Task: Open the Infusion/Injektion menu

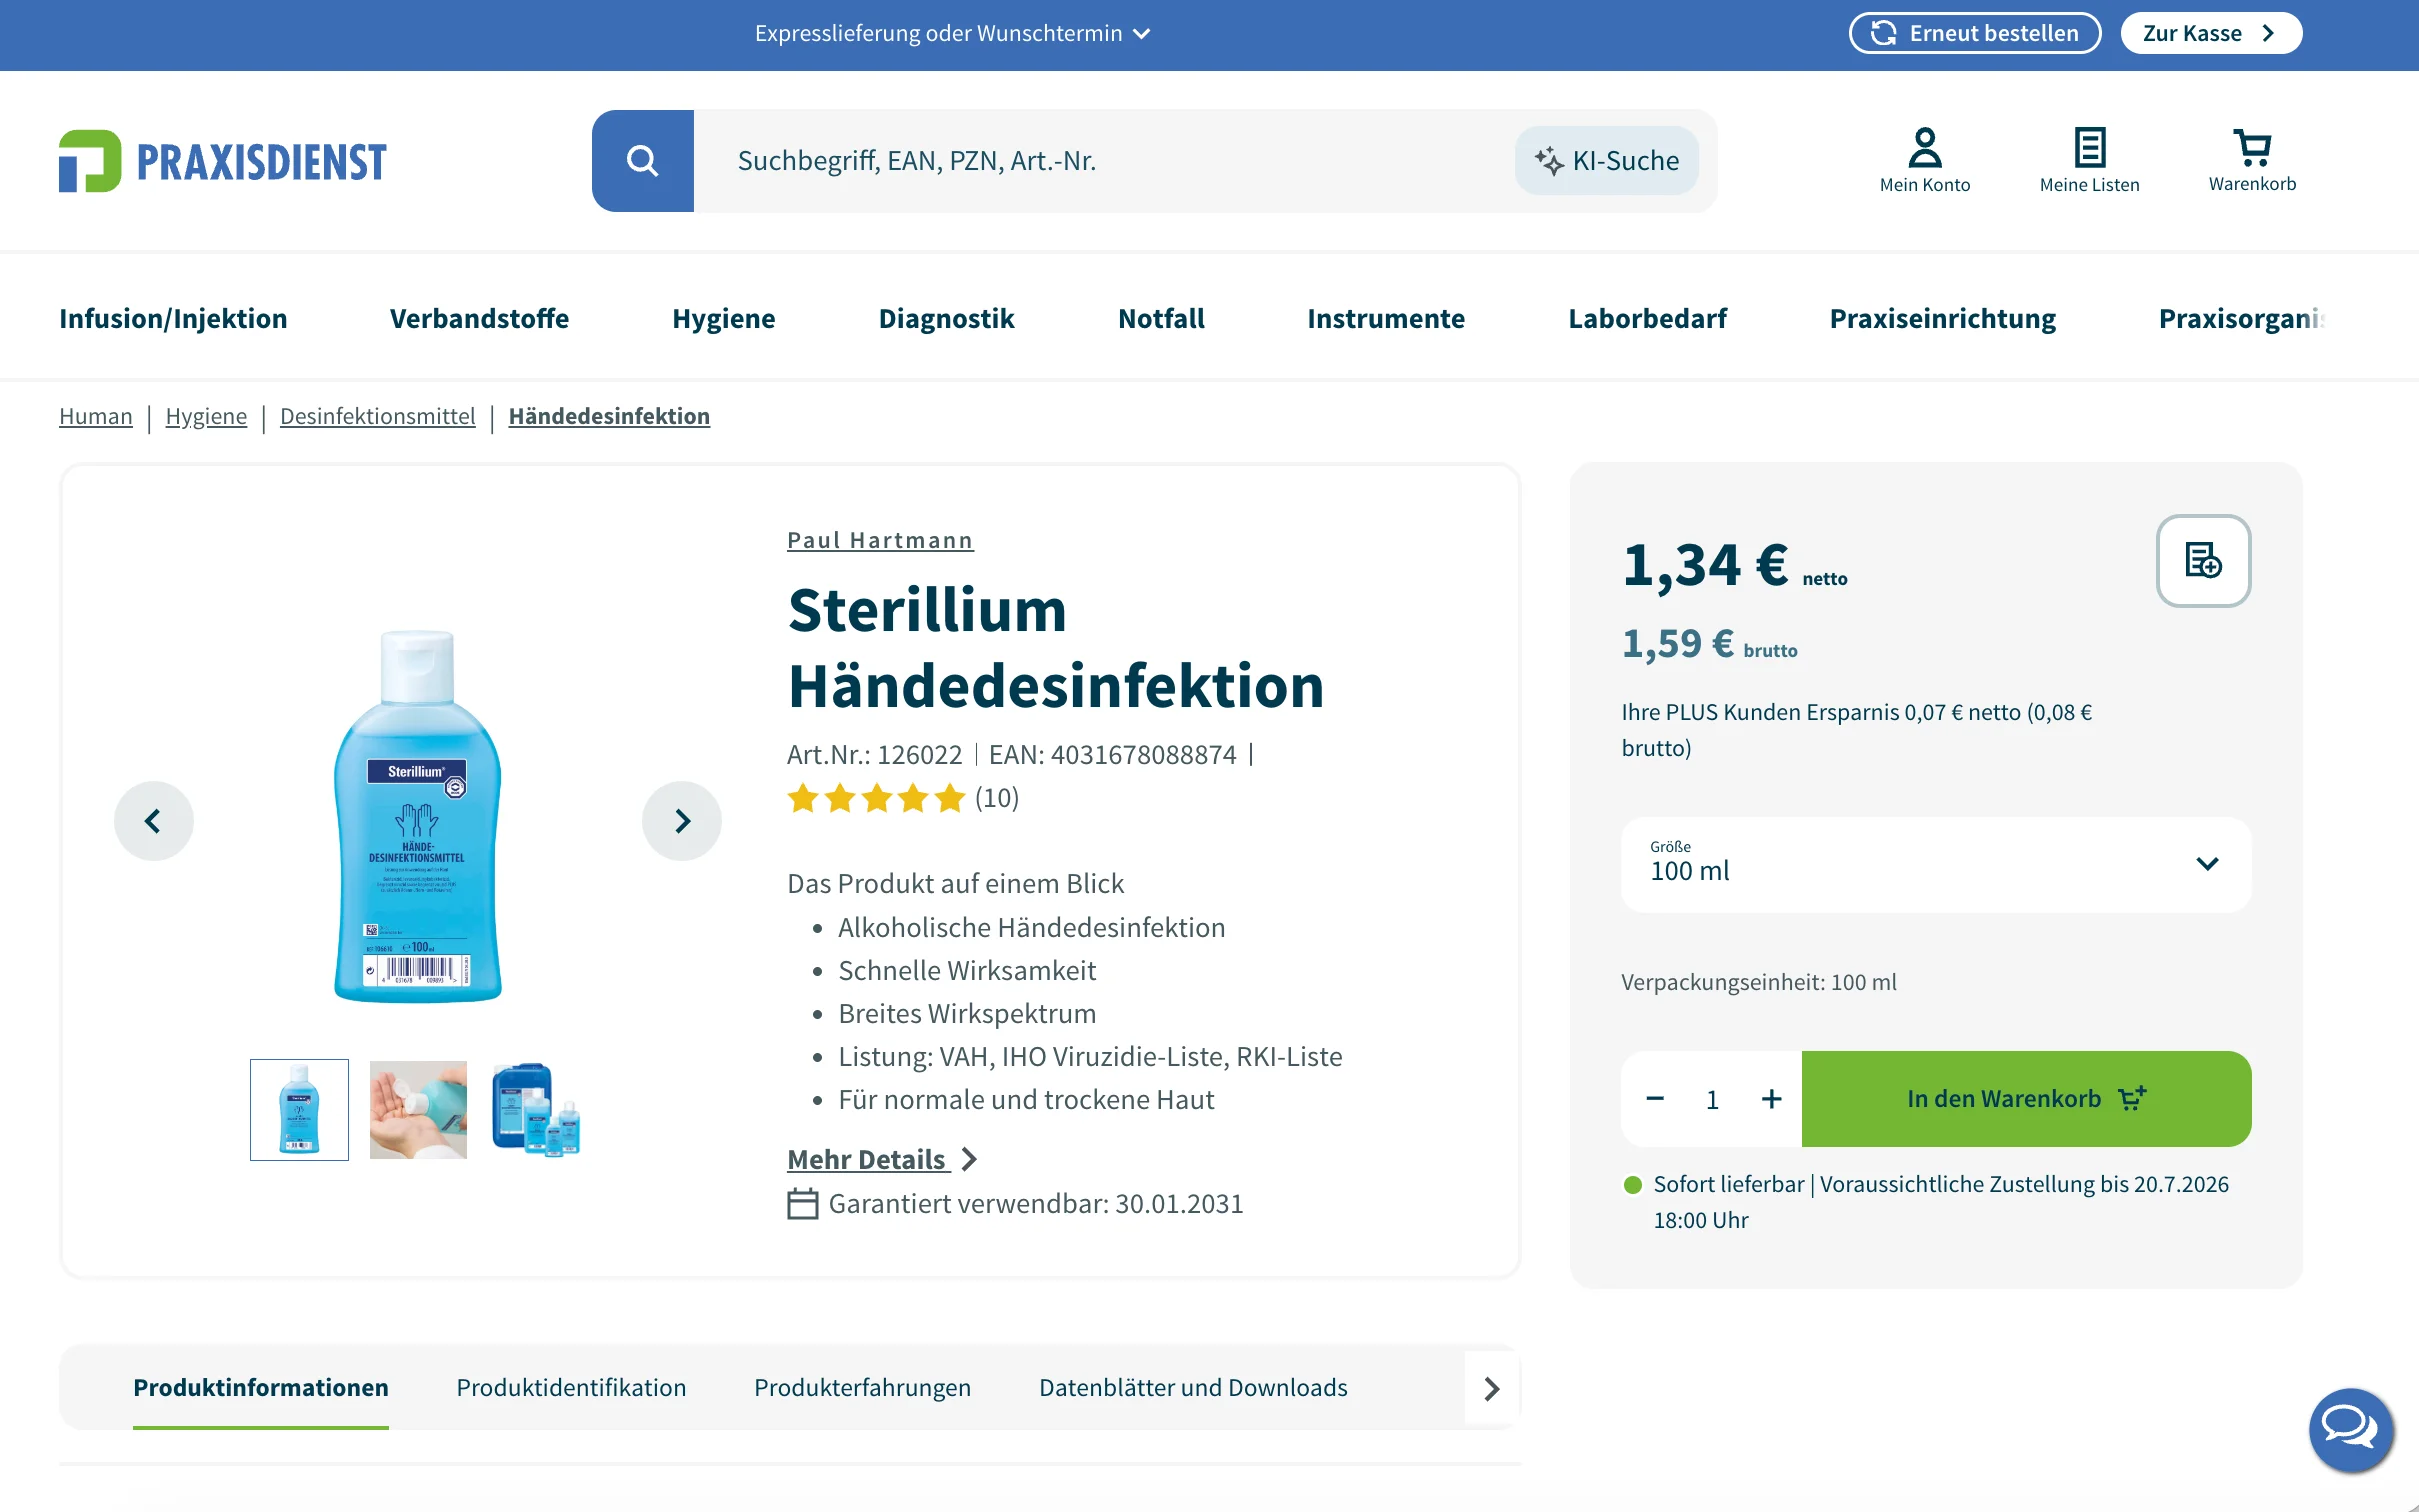Action: (173, 318)
